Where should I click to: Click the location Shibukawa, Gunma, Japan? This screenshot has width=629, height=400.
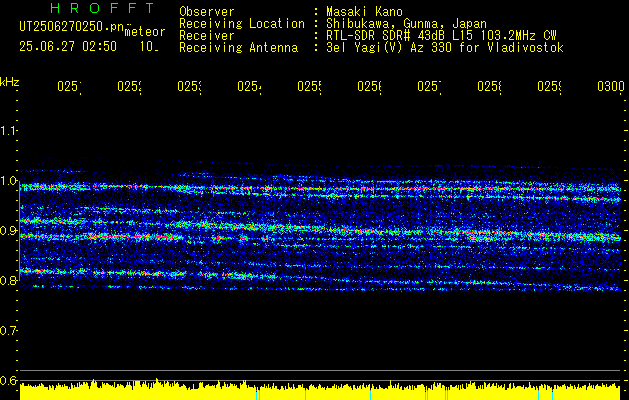406,24
